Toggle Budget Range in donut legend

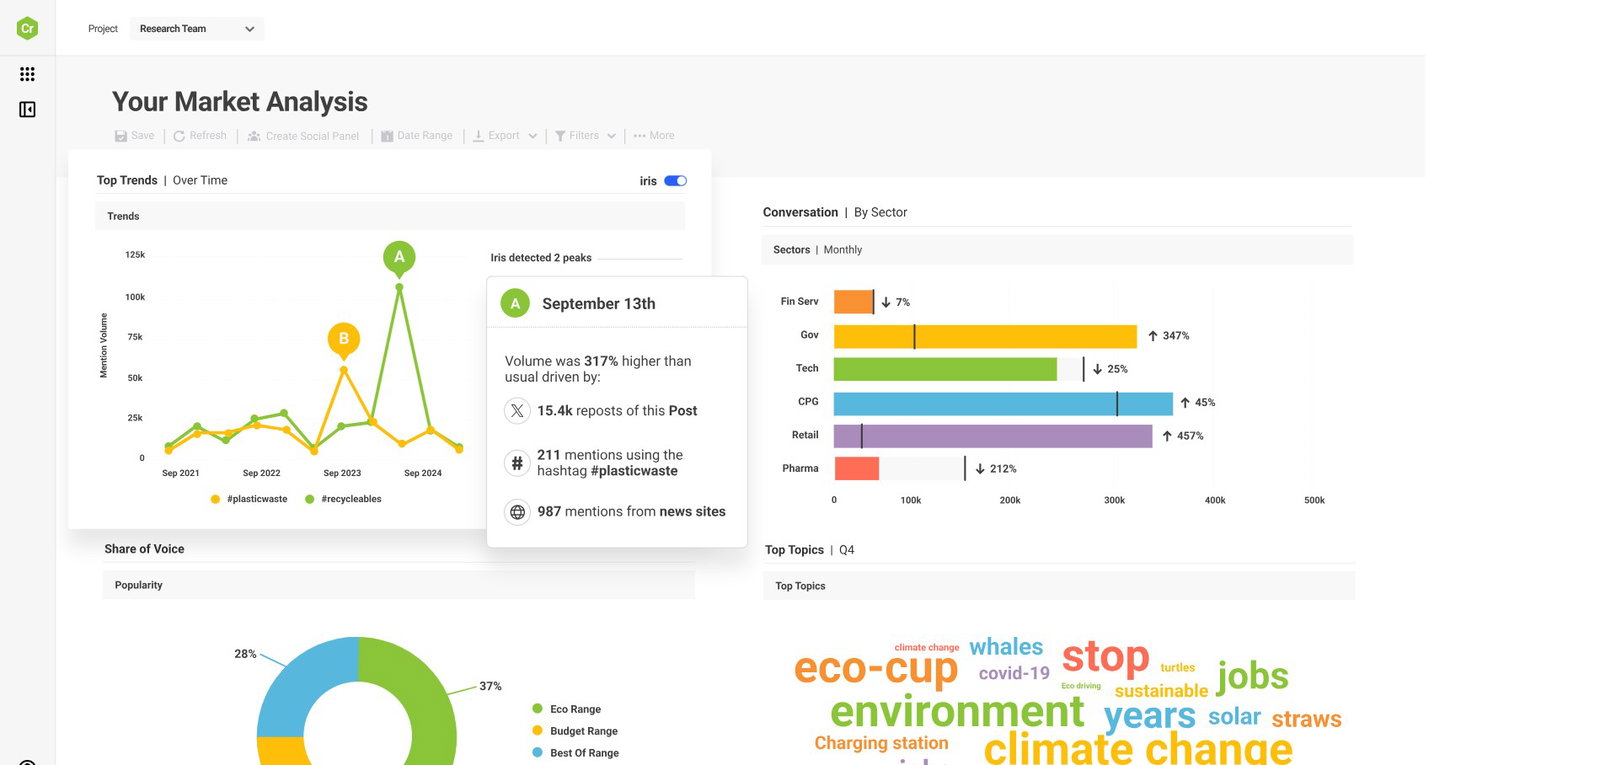pos(575,731)
